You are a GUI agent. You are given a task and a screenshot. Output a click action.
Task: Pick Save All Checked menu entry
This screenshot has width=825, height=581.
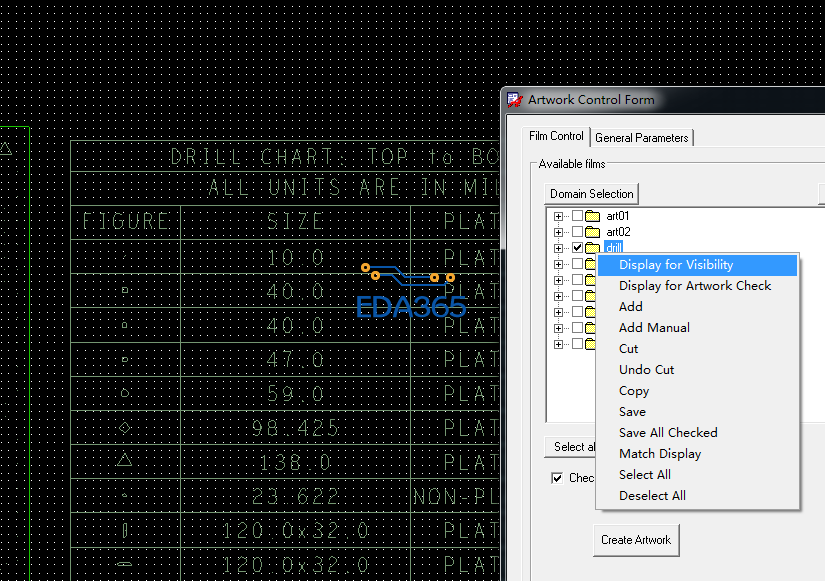[668, 433]
